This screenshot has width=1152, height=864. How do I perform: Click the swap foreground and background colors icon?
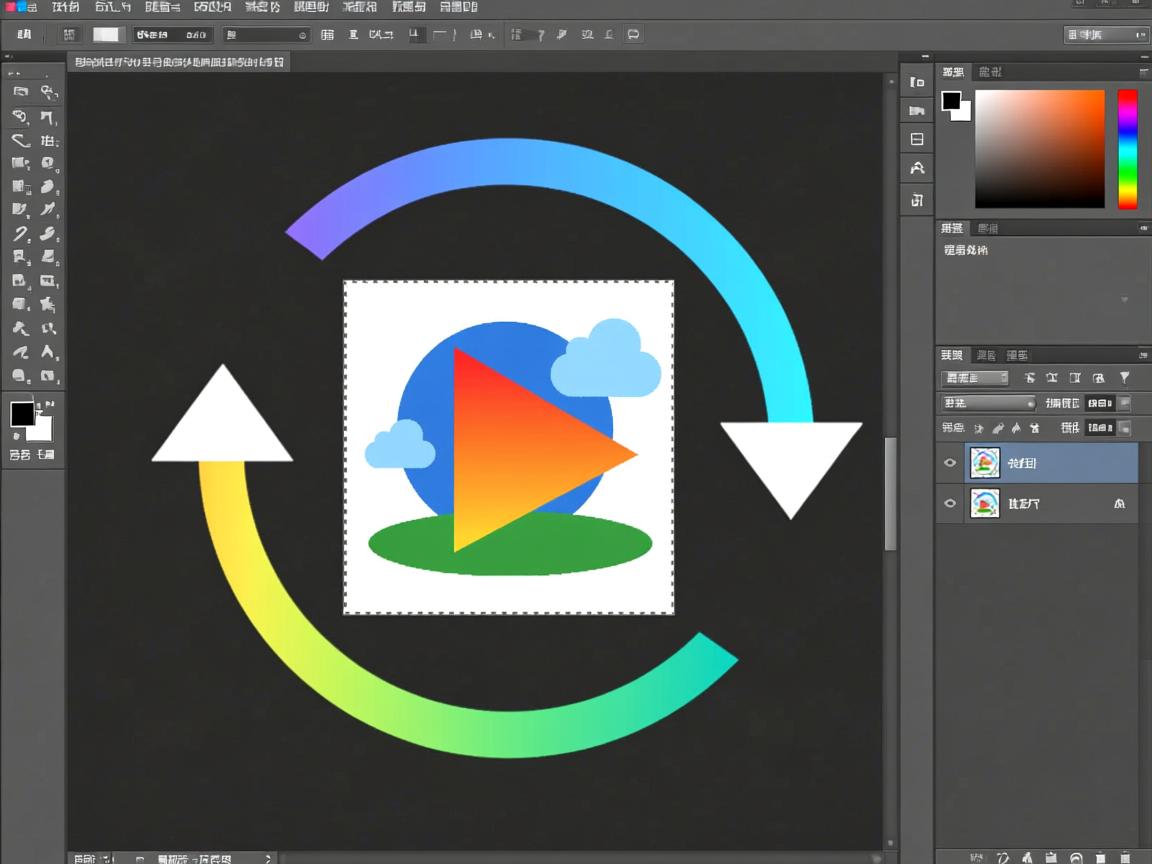(x=48, y=403)
